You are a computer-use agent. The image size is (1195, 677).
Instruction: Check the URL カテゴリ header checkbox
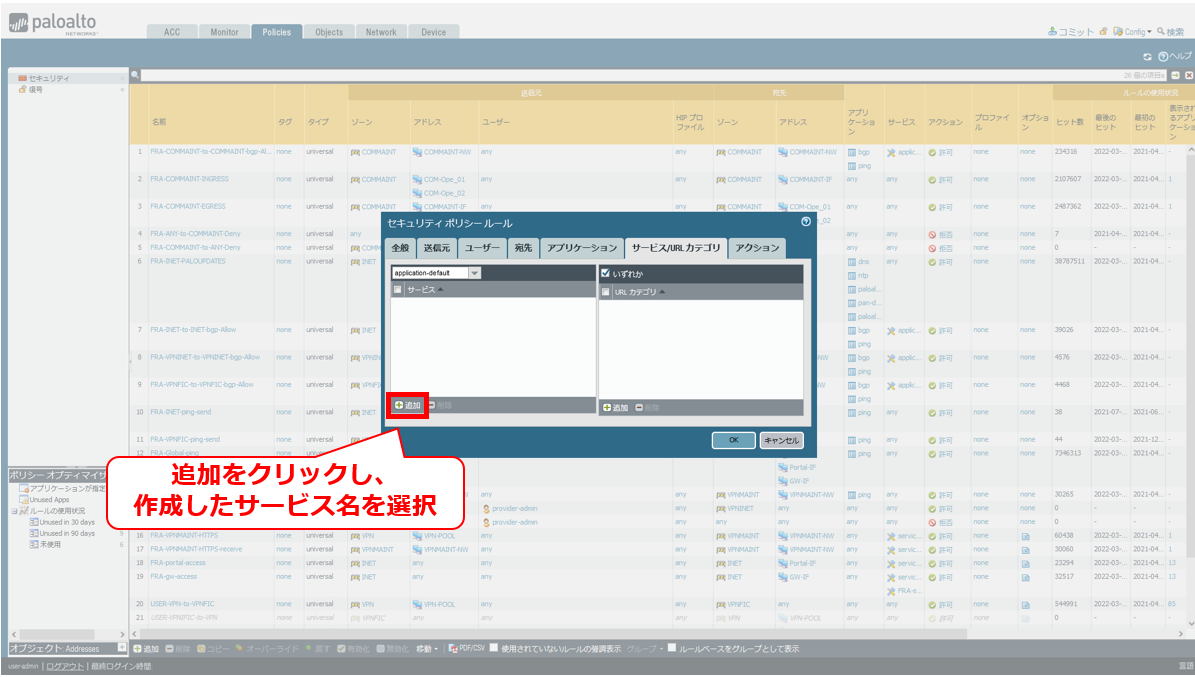pos(606,292)
